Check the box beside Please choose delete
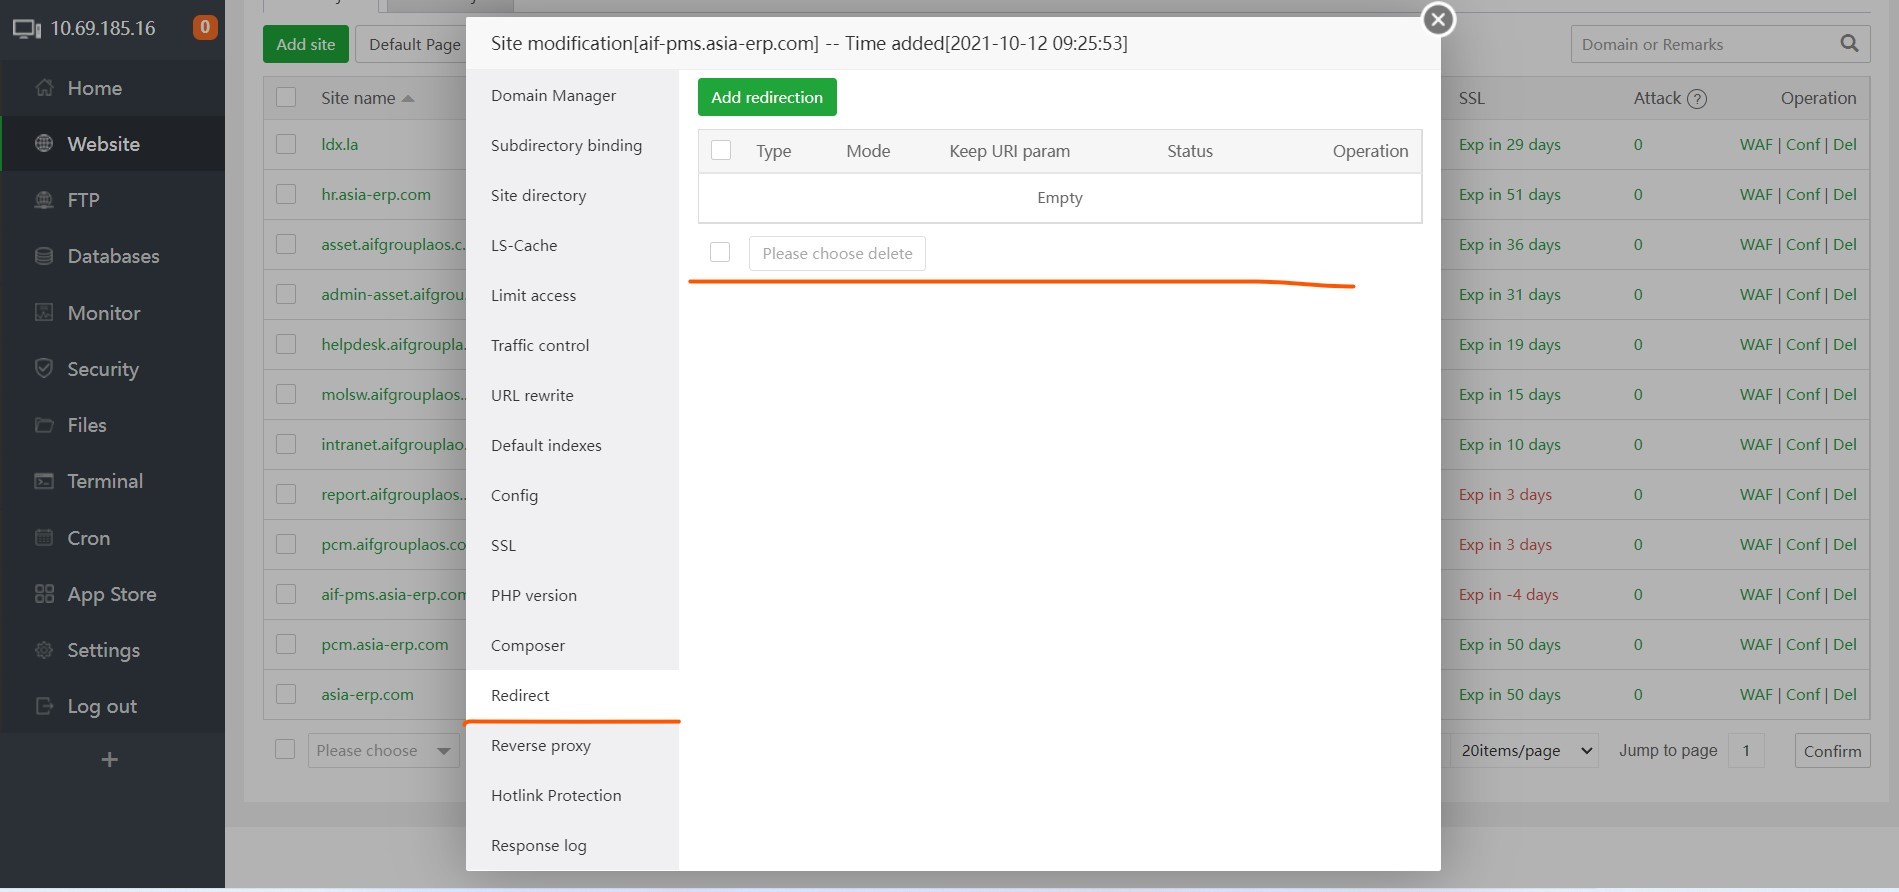Image resolution: width=1899 pixels, height=892 pixels. [720, 252]
